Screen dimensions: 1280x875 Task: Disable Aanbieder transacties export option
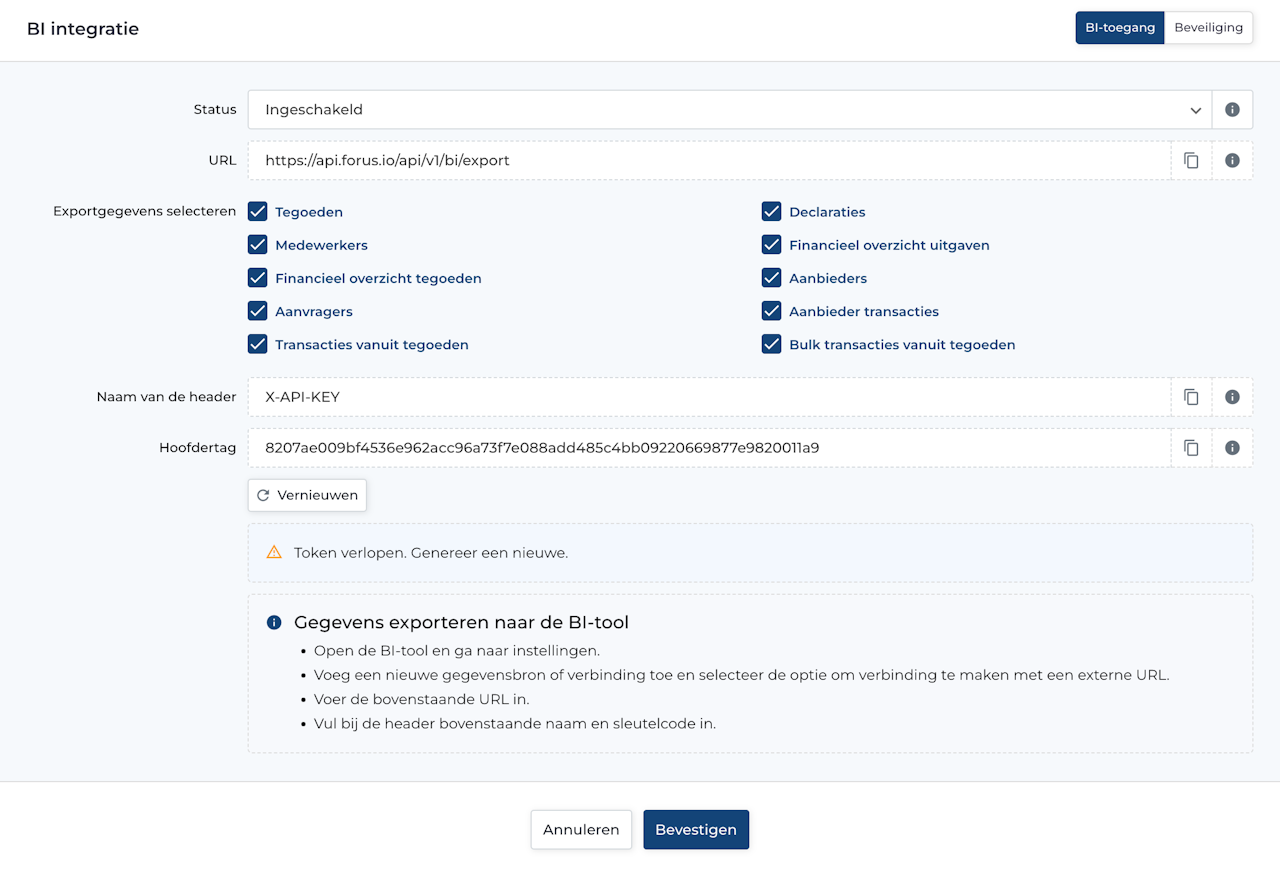click(x=771, y=311)
